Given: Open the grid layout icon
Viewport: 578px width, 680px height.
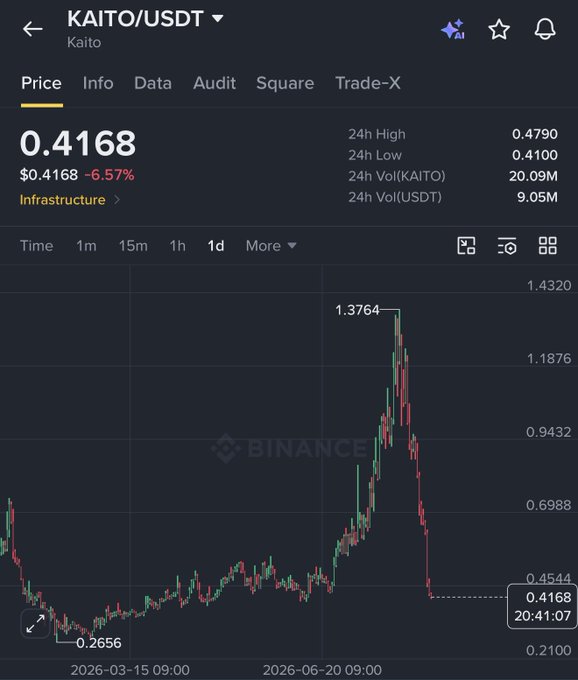Looking at the screenshot, I should pyautogui.click(x=548, y=245).
